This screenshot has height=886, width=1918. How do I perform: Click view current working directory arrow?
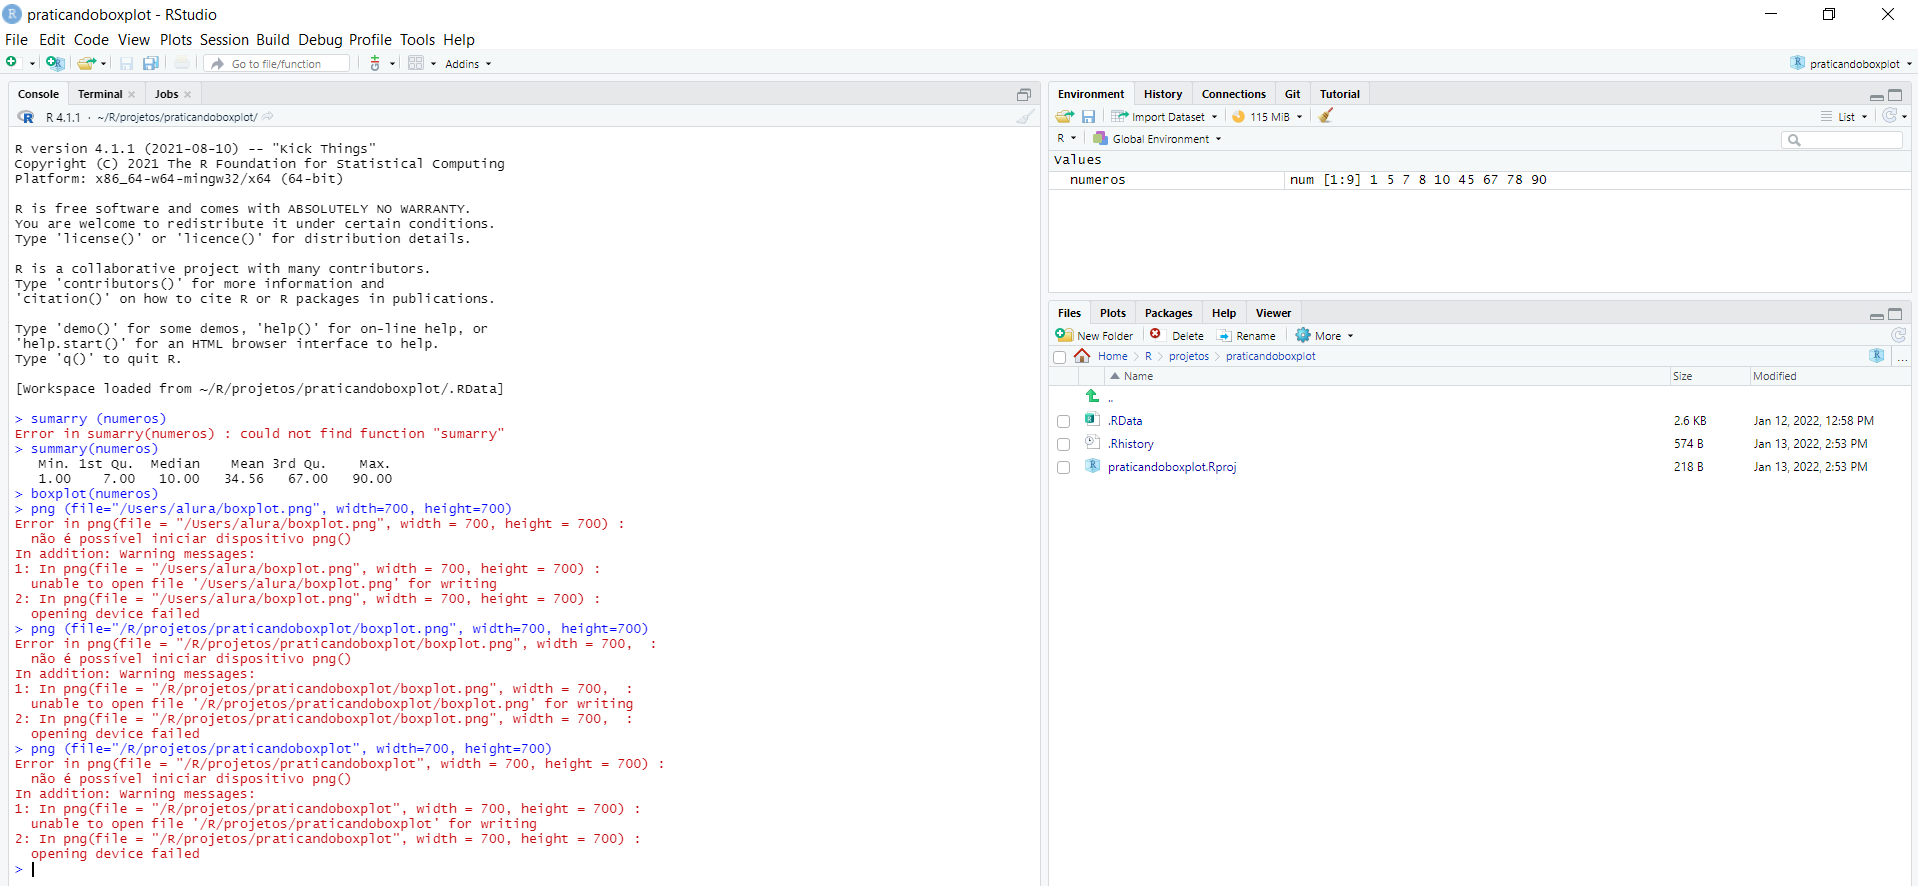click(x=268, y=117)
